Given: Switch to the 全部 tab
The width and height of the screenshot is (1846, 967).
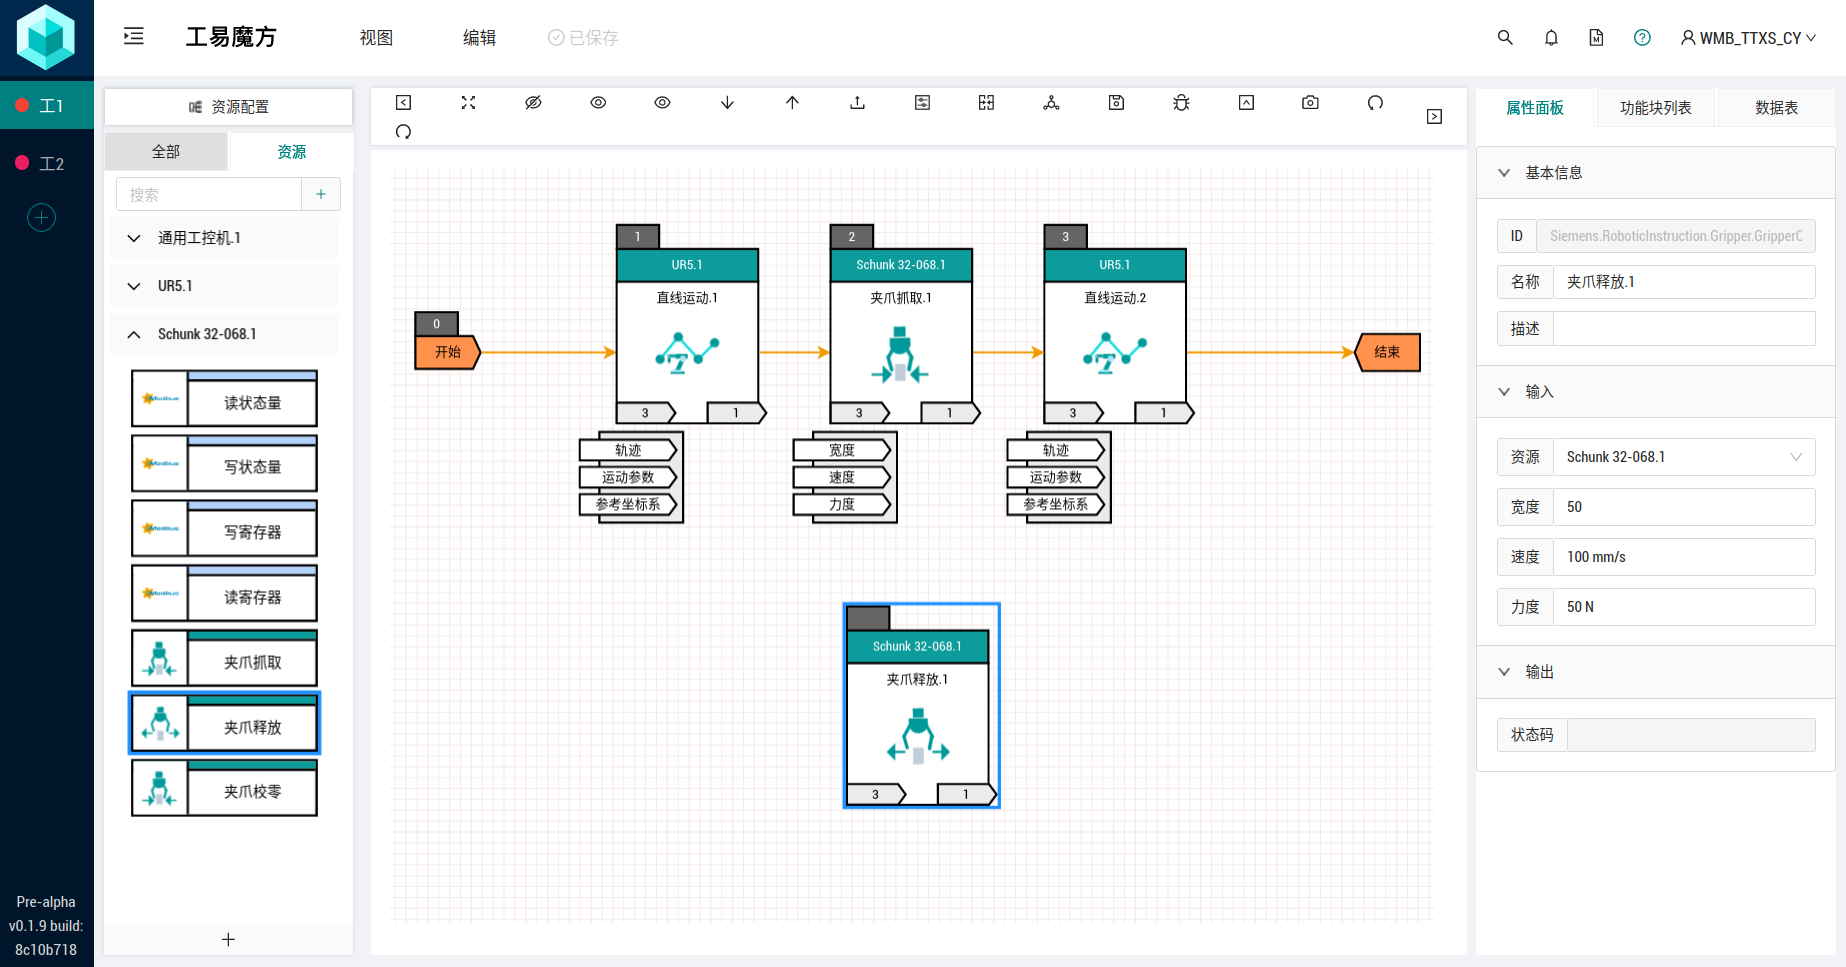Looking at the screenshot, I should [x=166, y=152].
